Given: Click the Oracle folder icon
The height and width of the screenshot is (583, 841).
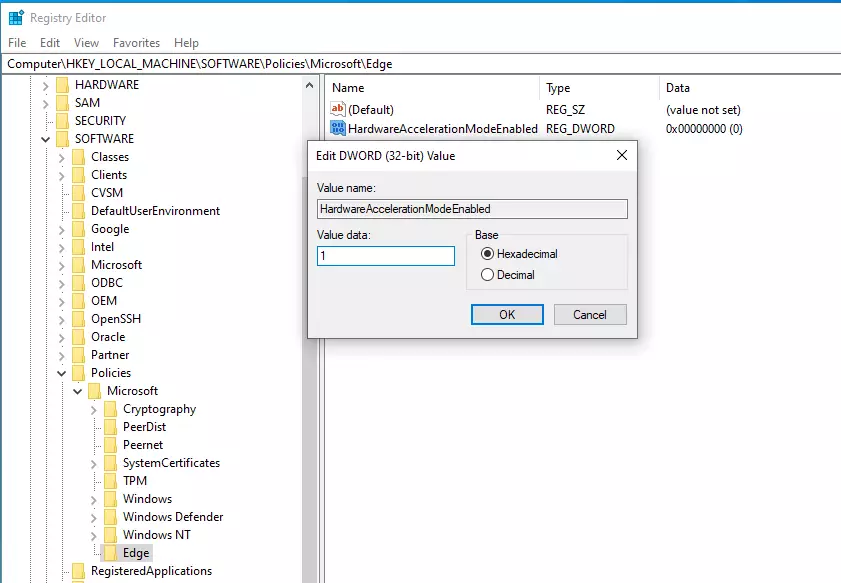Looking at the screenshot, I should pos(78,337).
